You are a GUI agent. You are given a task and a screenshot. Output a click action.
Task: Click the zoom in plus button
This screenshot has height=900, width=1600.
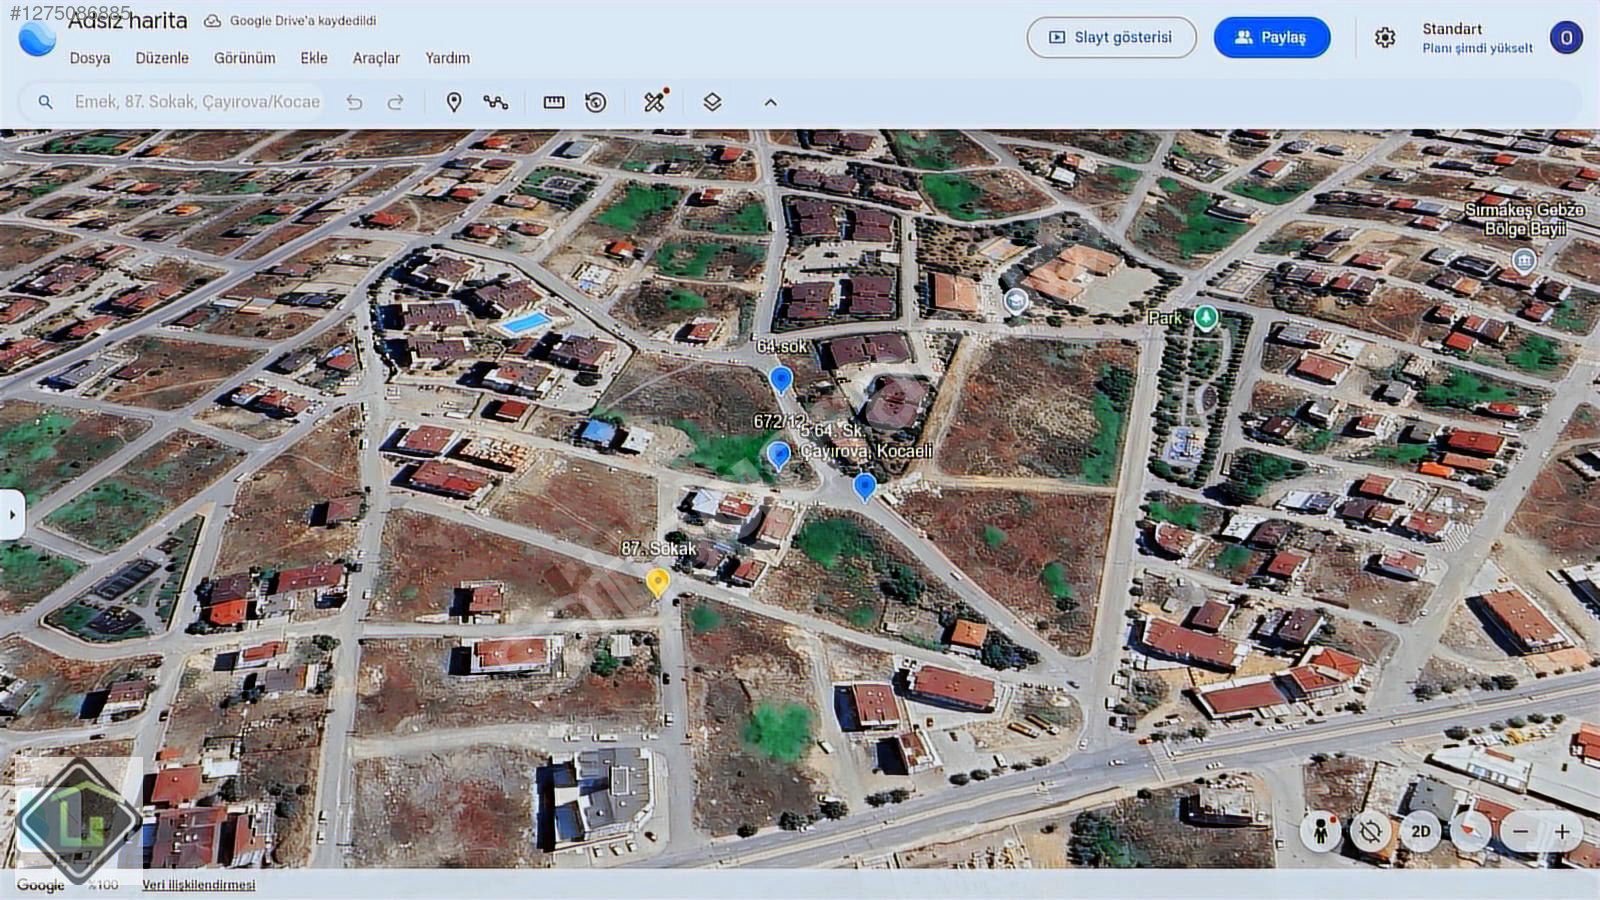1562,831
